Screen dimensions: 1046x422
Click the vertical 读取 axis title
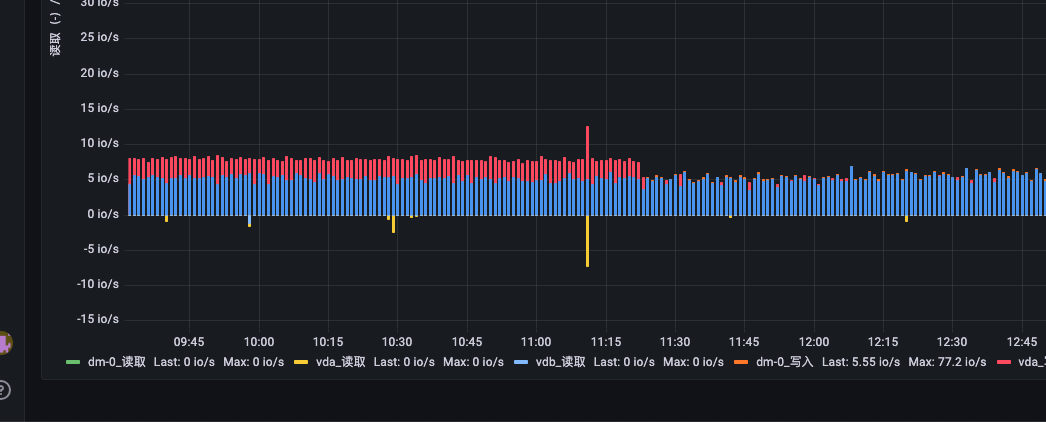(55, 43)
